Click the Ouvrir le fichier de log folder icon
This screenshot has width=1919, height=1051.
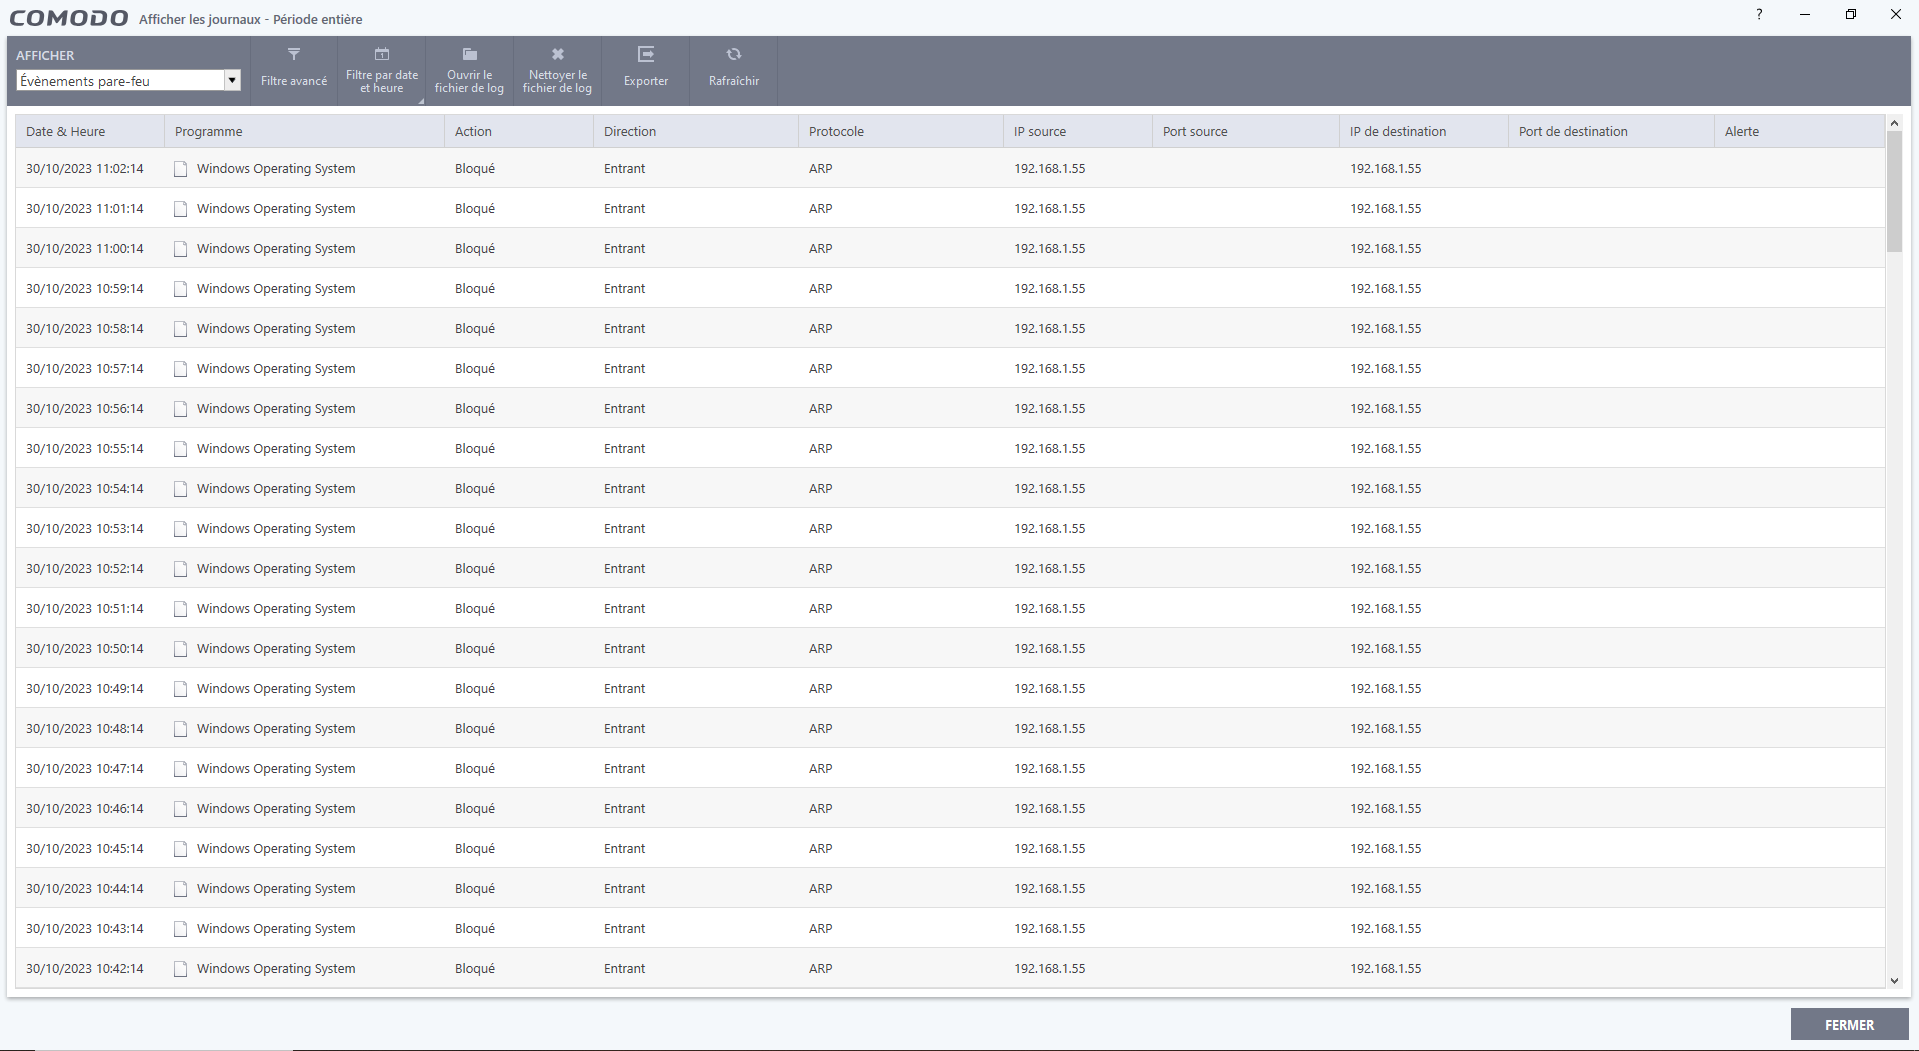click(x=468, y=55)
